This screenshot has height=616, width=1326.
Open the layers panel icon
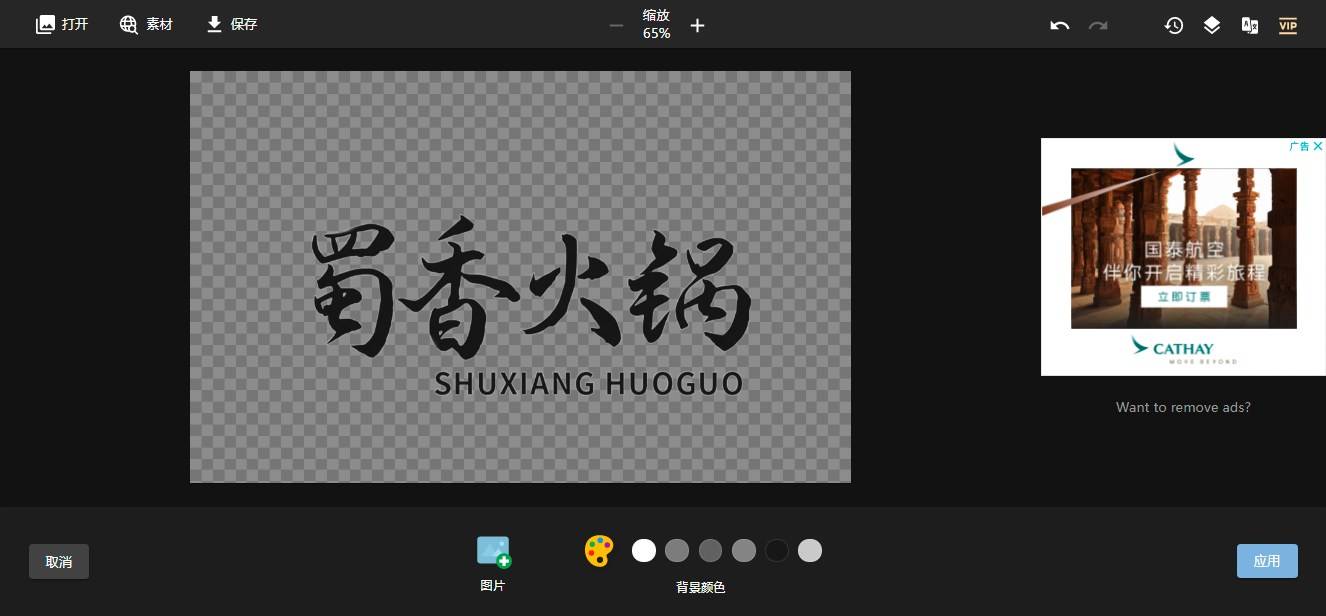(1212, 25)
